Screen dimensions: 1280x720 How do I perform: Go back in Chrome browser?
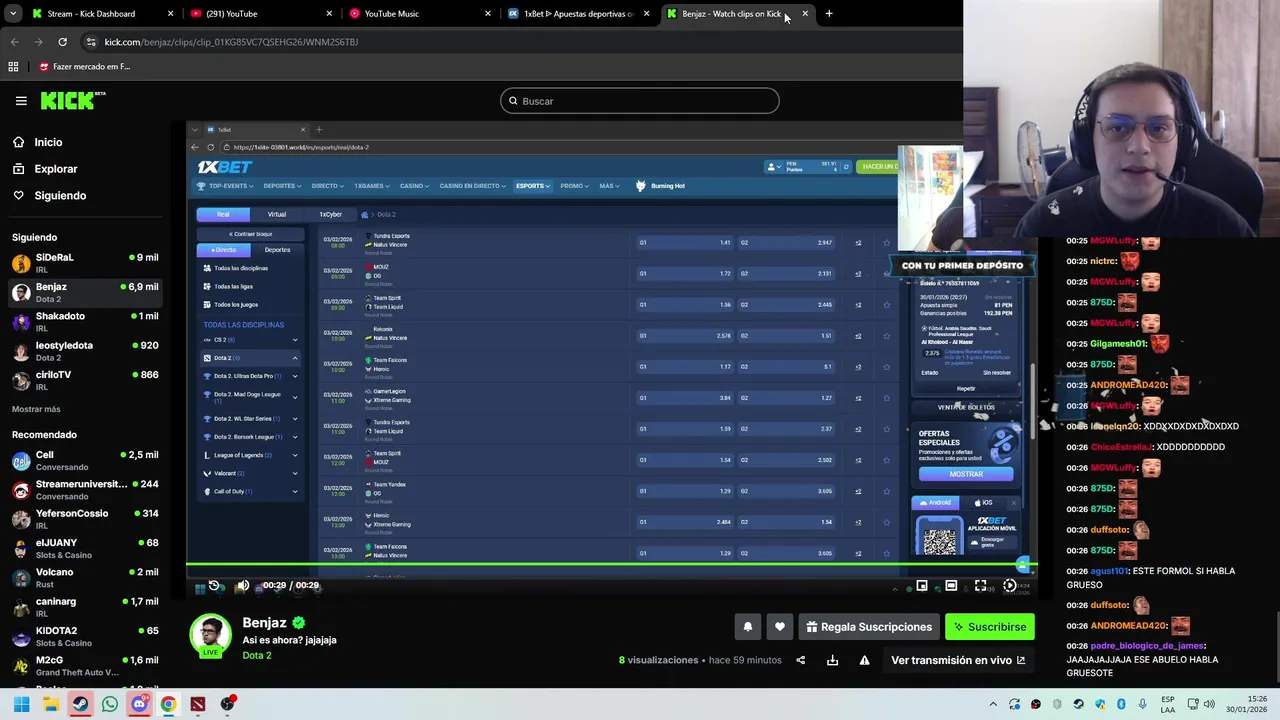point(14,42)
